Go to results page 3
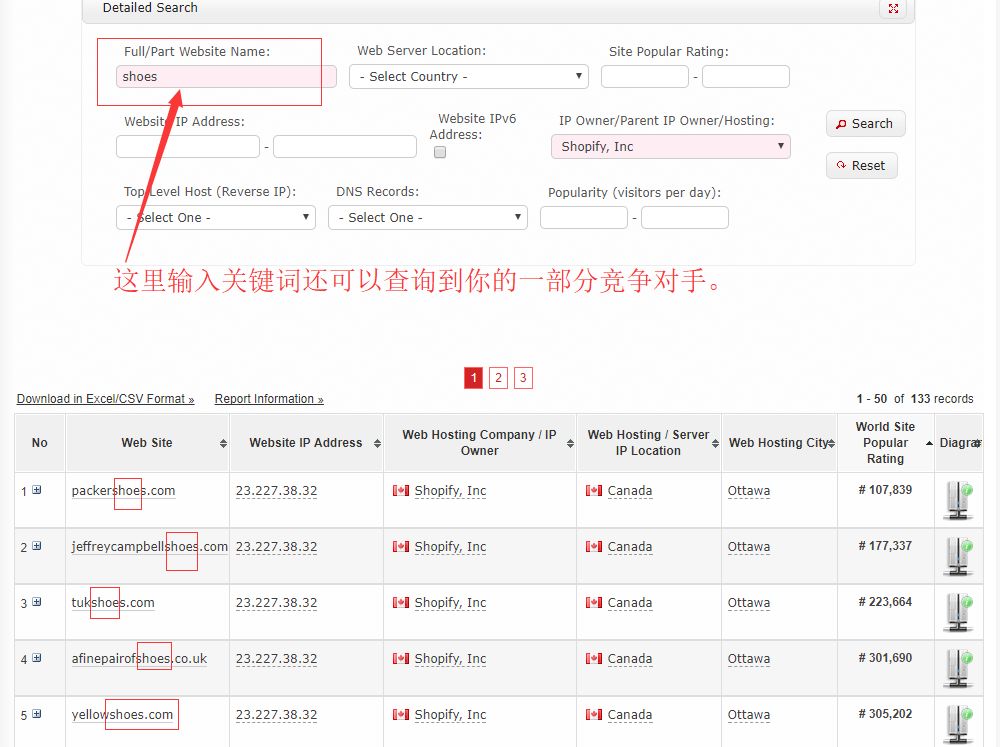 coord(523,378)
